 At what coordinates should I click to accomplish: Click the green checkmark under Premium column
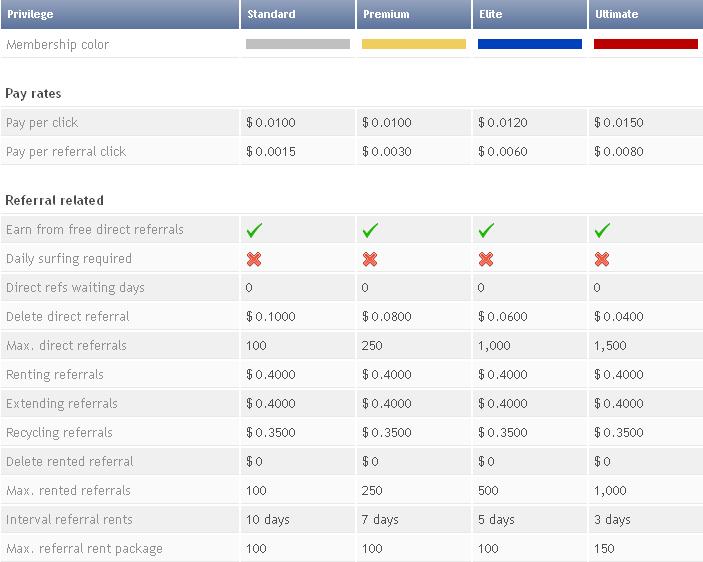370,230
